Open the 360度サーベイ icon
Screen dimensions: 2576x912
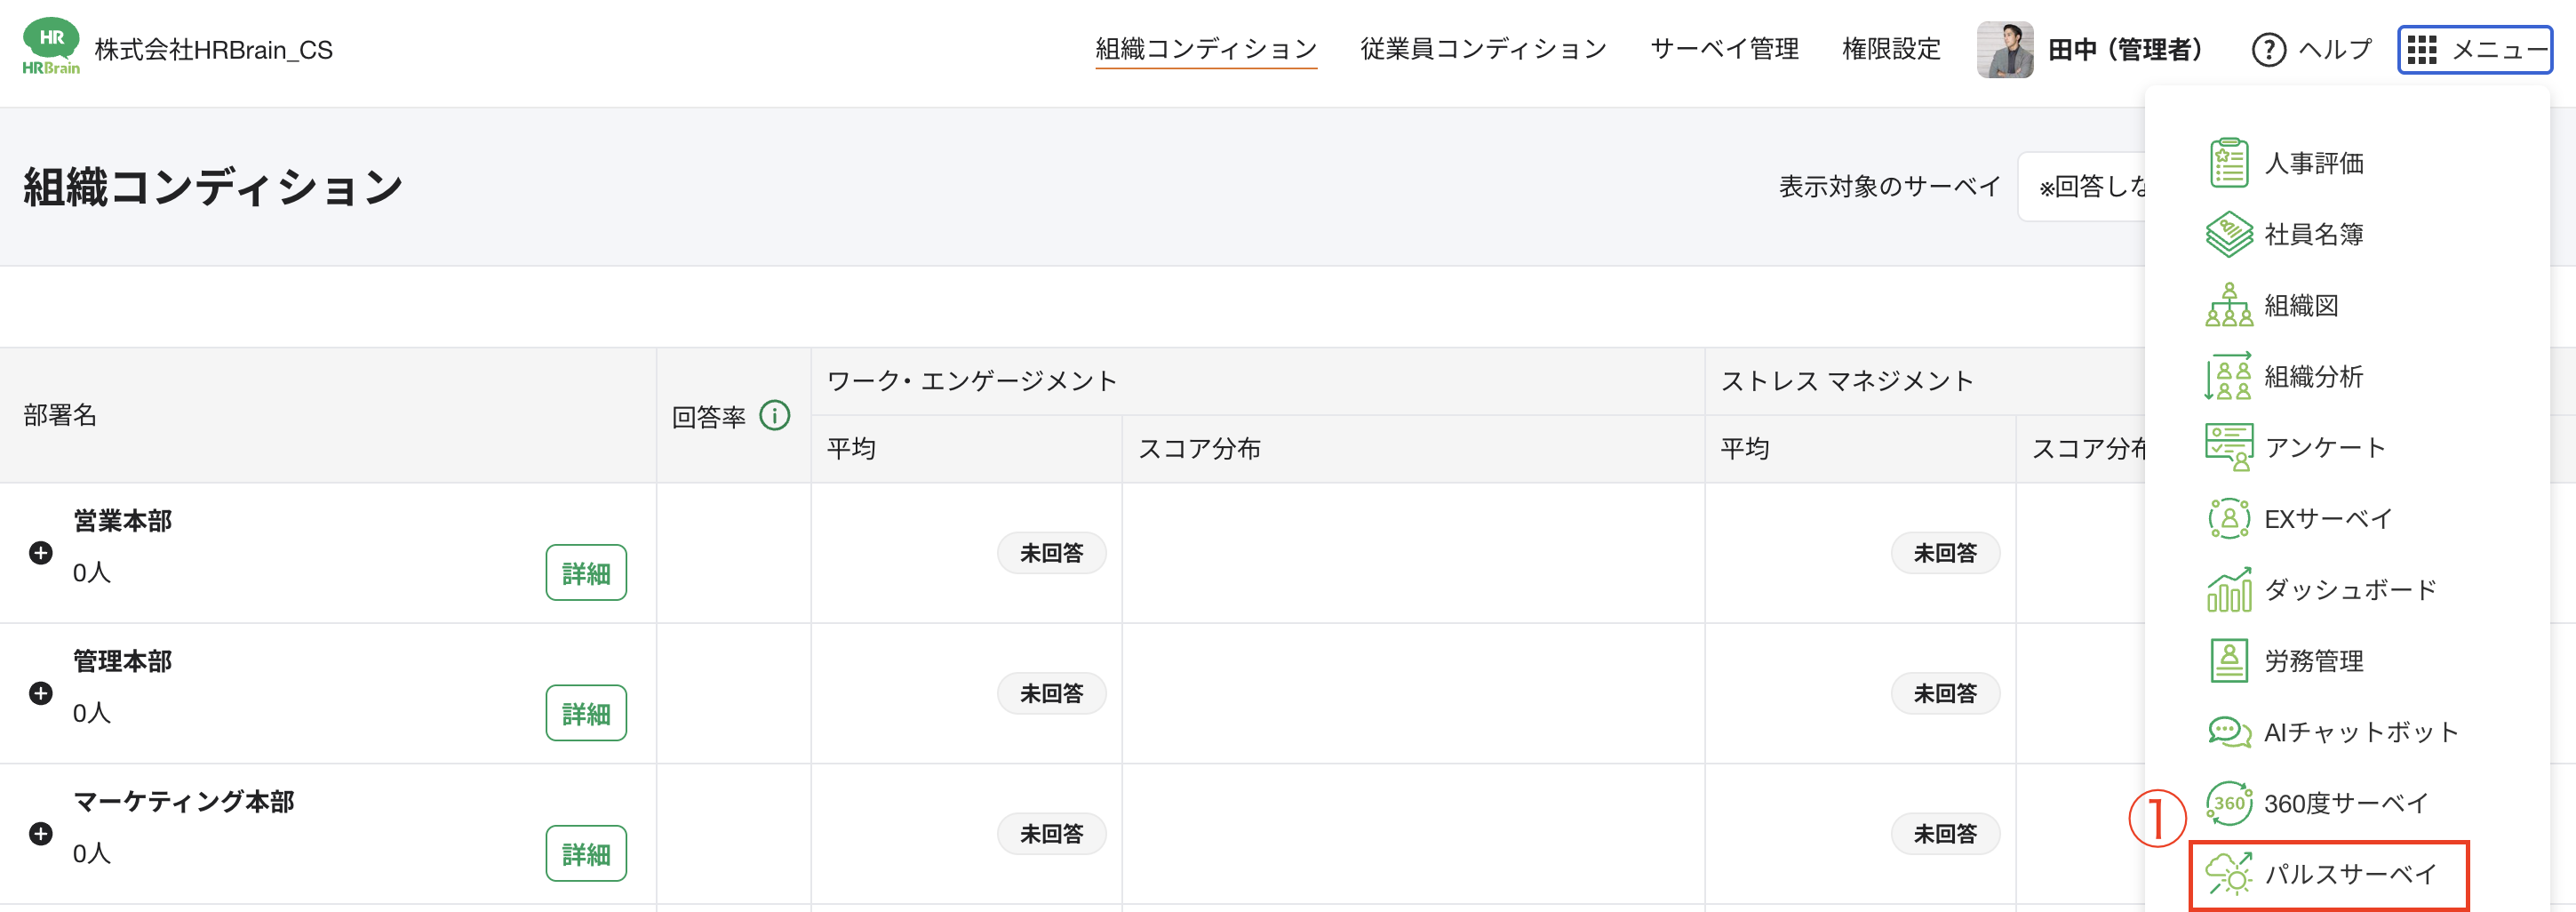[2228, 802]
